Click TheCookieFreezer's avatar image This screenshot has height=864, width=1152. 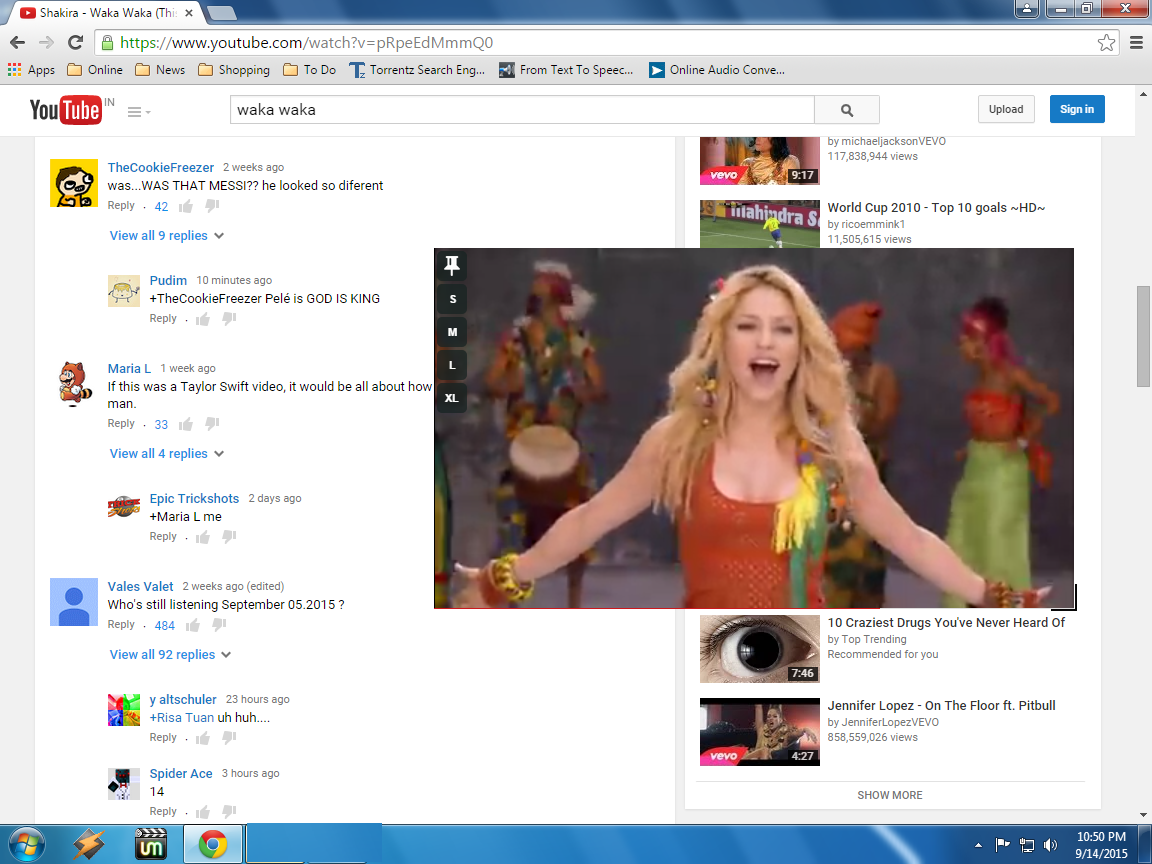click(73, 183)
